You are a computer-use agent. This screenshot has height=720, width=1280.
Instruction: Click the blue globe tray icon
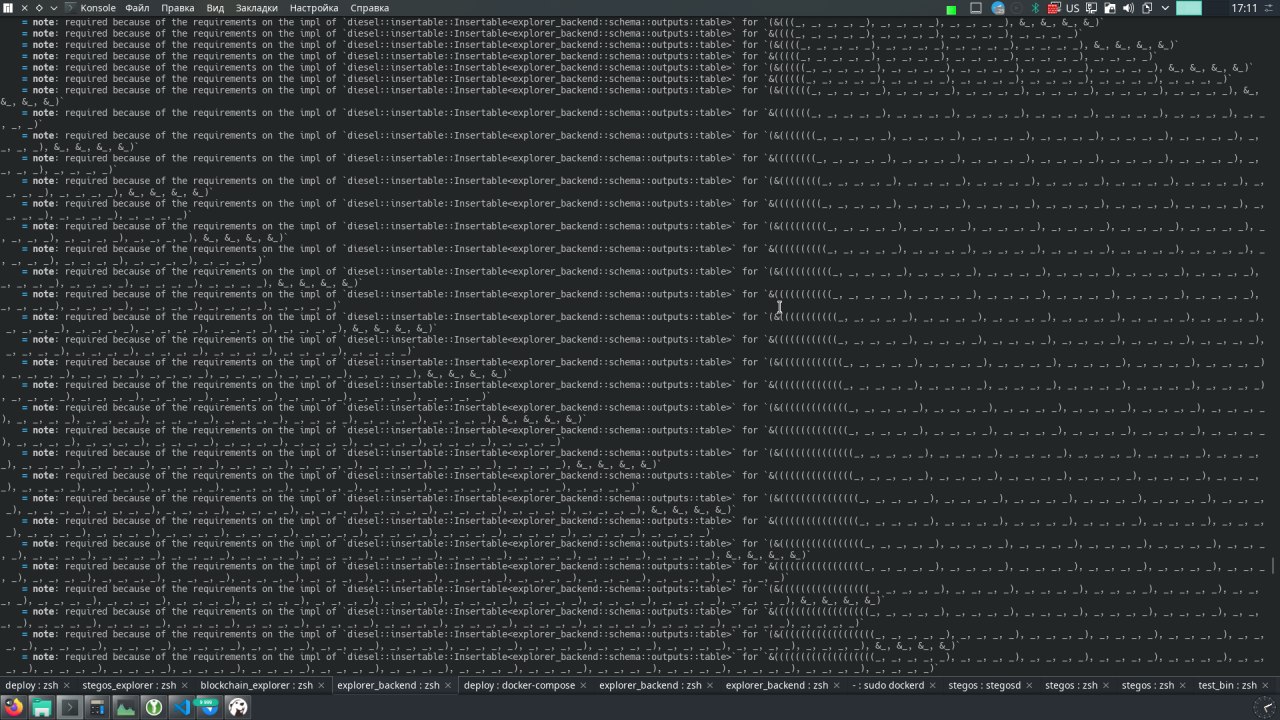click(998, 8)
